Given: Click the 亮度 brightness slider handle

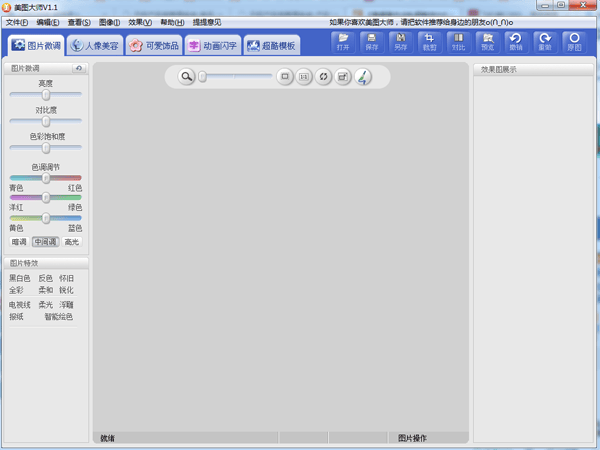Looking at the screenshot, I should click(46, 95).
